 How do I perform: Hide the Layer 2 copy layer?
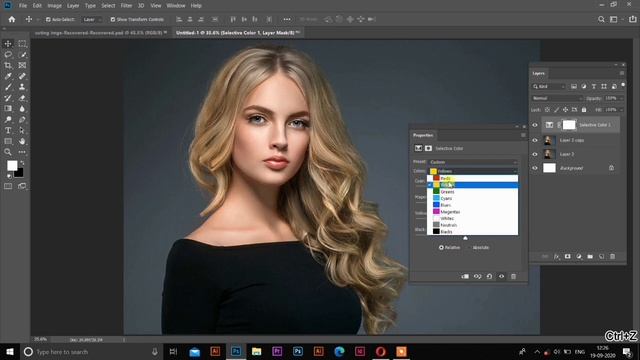pos(535,140)
